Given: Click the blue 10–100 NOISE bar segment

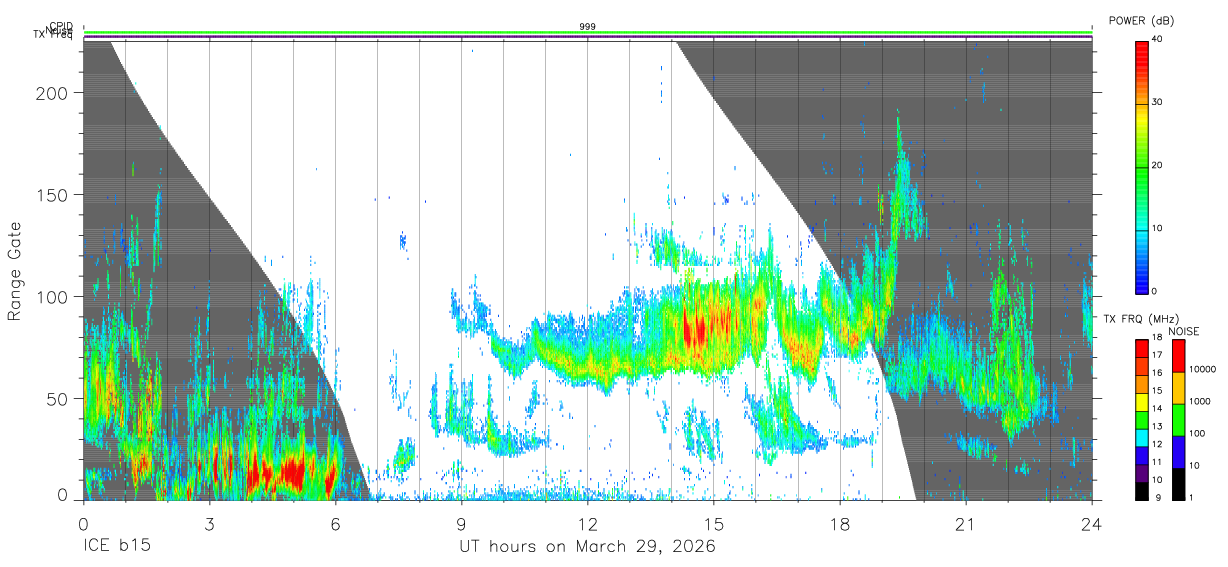Looking at the screenshot, I should coord(1178,452).
